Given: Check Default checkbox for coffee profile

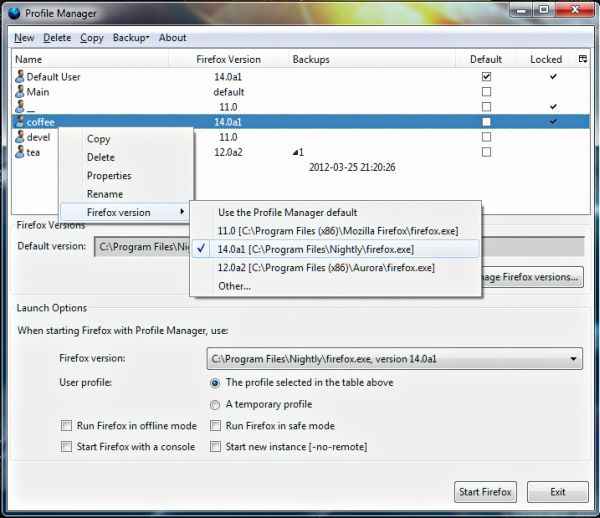Looking at the screenshot, I should (486, 122).
